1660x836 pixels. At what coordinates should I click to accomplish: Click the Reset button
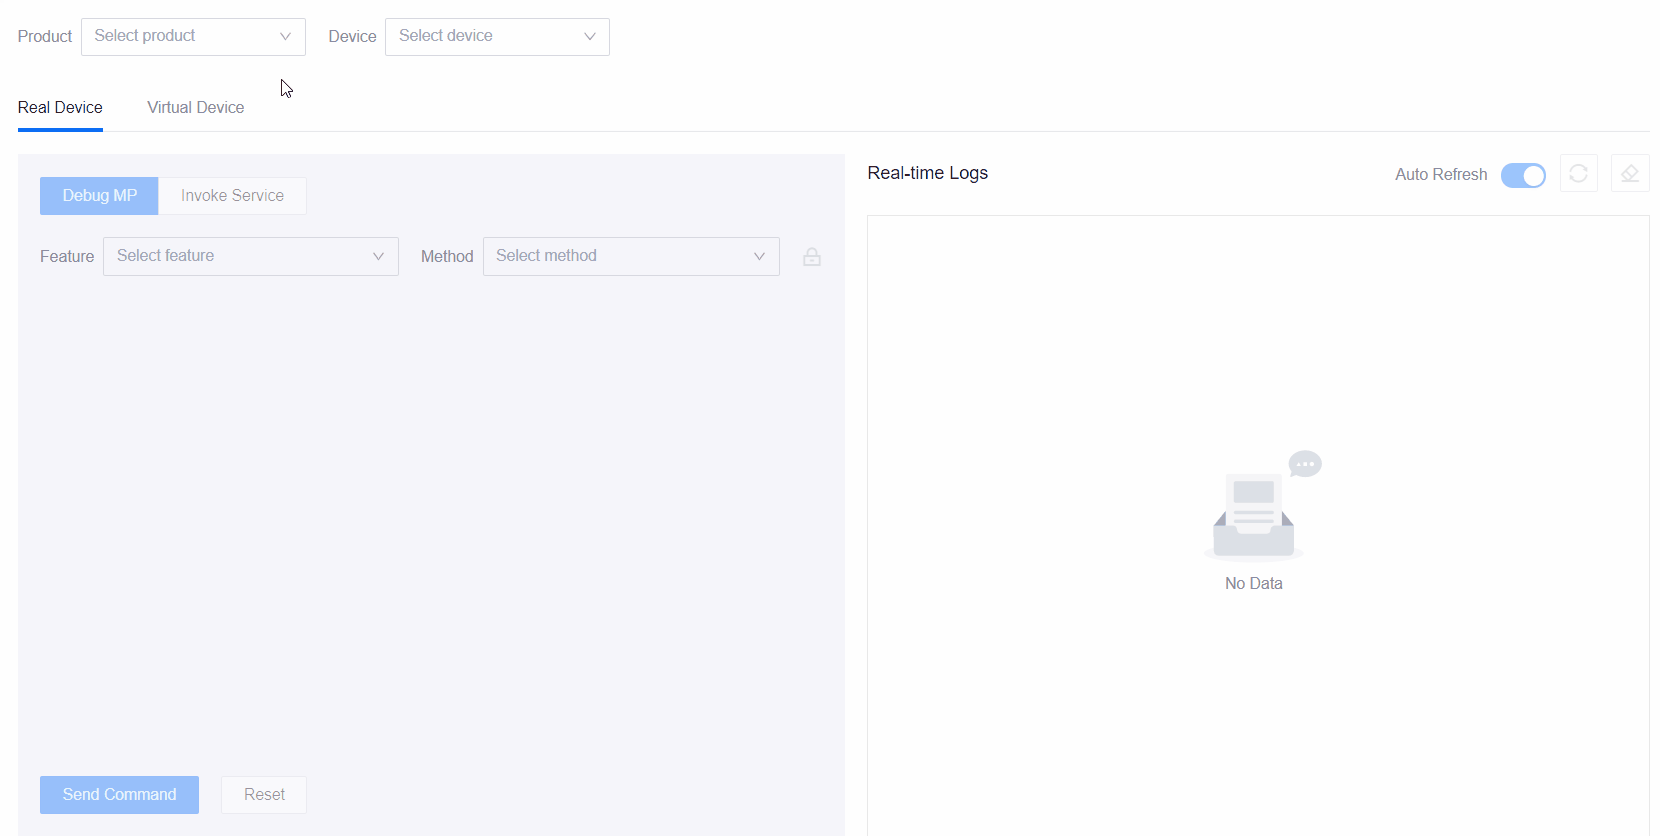click(x=264, y=795)
